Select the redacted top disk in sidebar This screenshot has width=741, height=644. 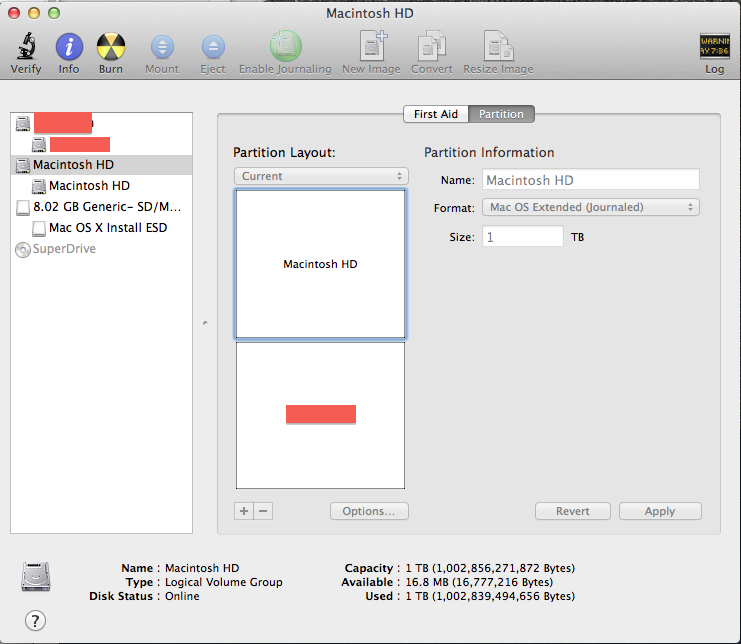point(101,123)
